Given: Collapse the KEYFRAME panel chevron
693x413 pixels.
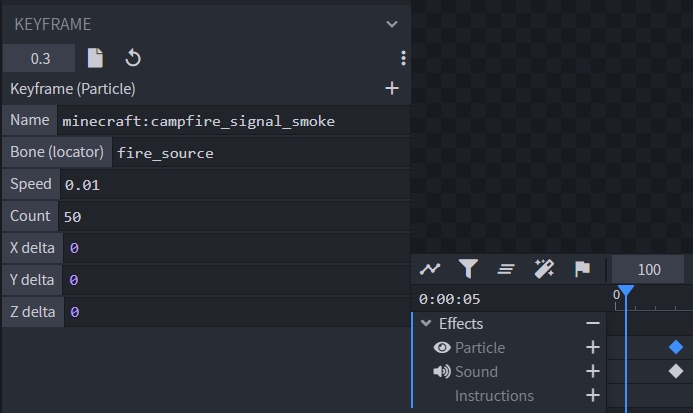Looking at the screenshot, I should coord(392,24).
